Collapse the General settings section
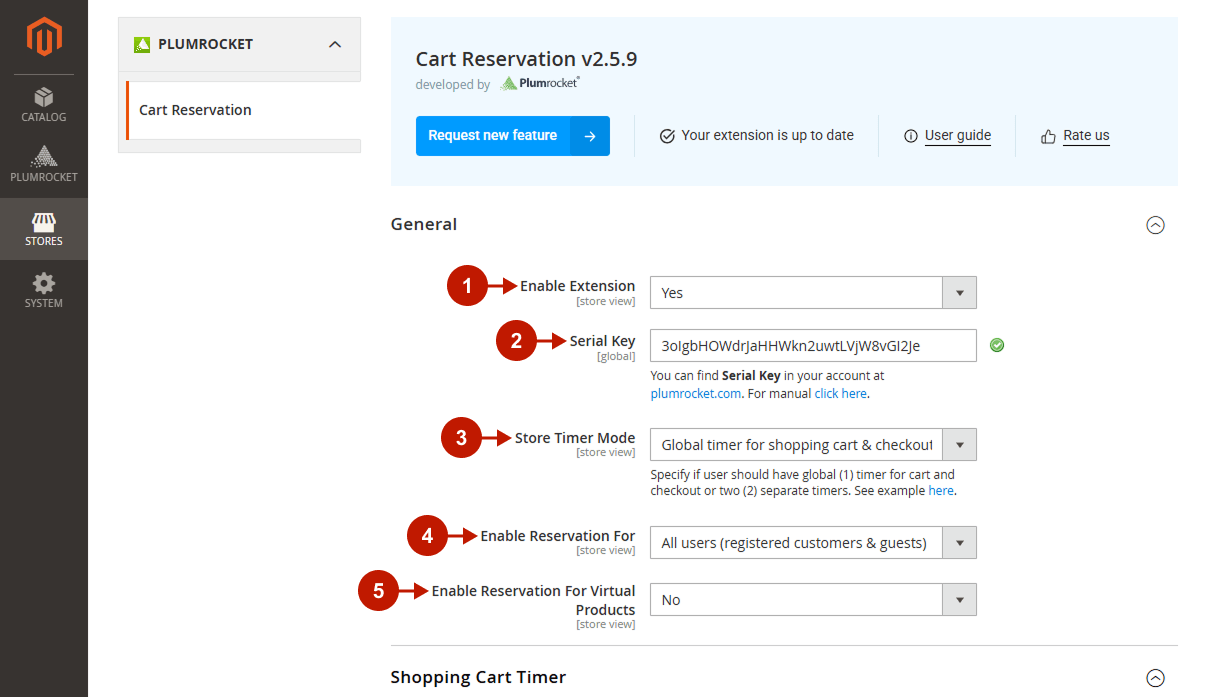 coord(1155,225)
